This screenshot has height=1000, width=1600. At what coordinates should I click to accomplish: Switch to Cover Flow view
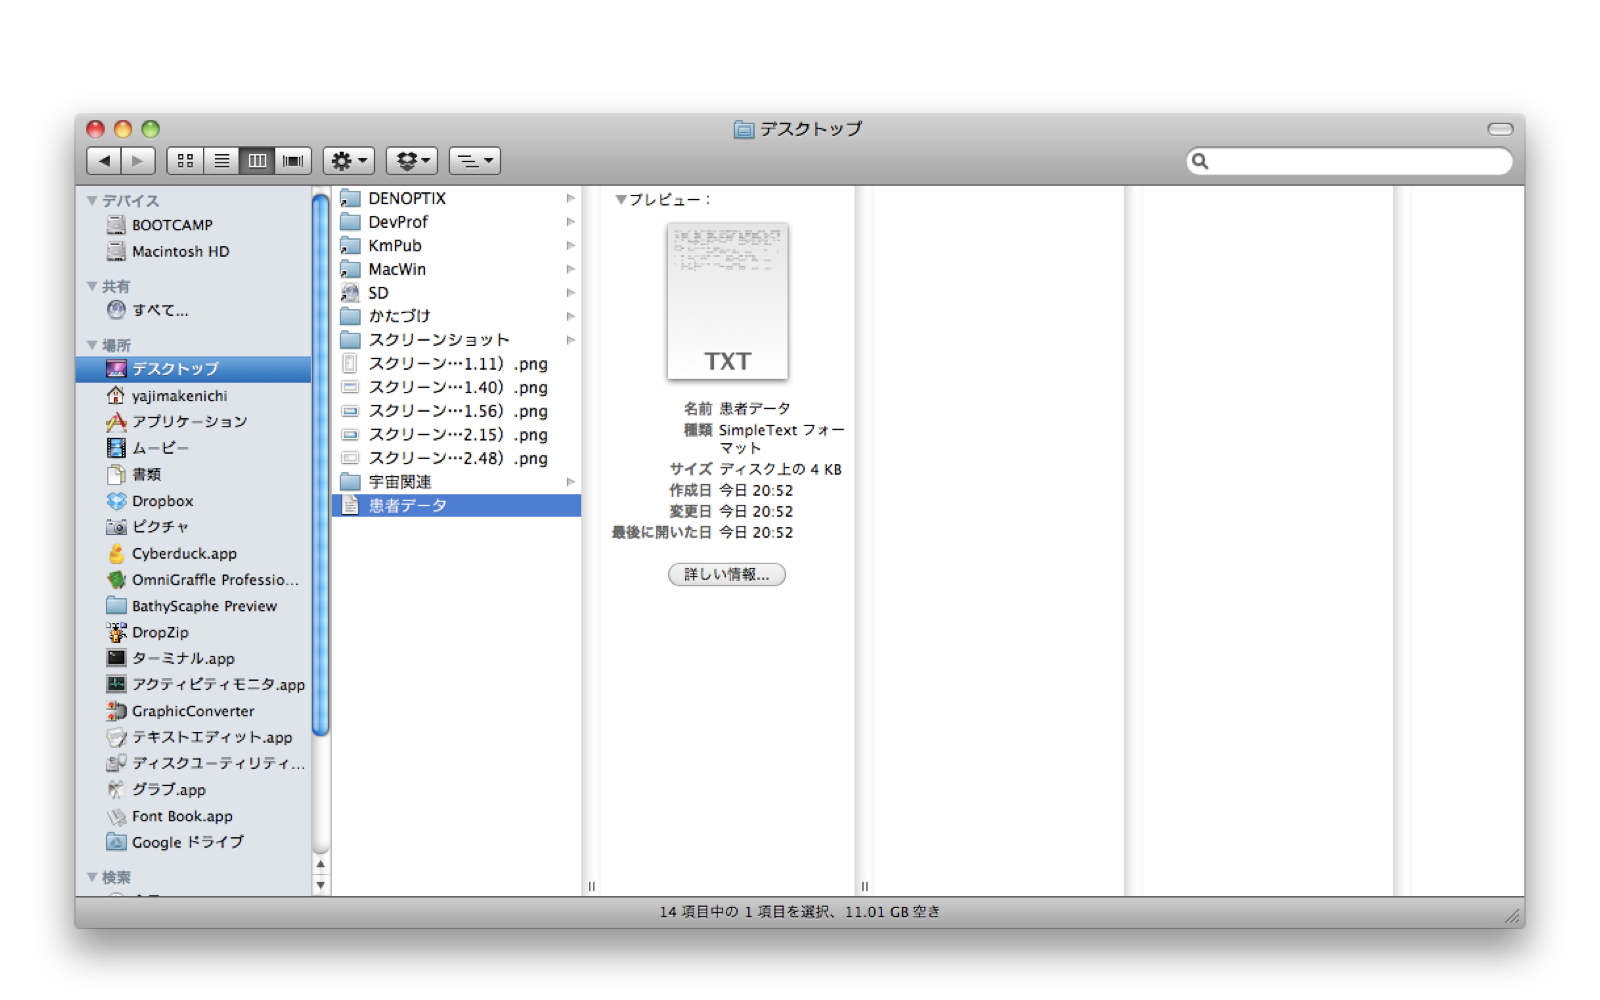point(293,161)
